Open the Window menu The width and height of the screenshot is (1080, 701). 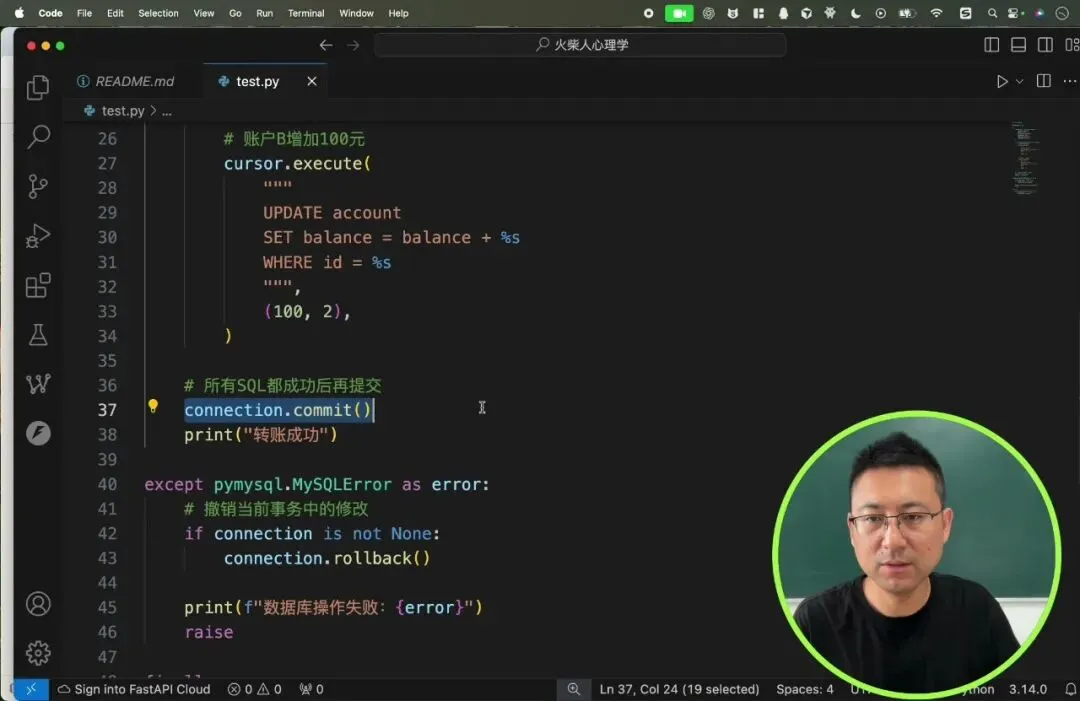click(x=356, y=13)
